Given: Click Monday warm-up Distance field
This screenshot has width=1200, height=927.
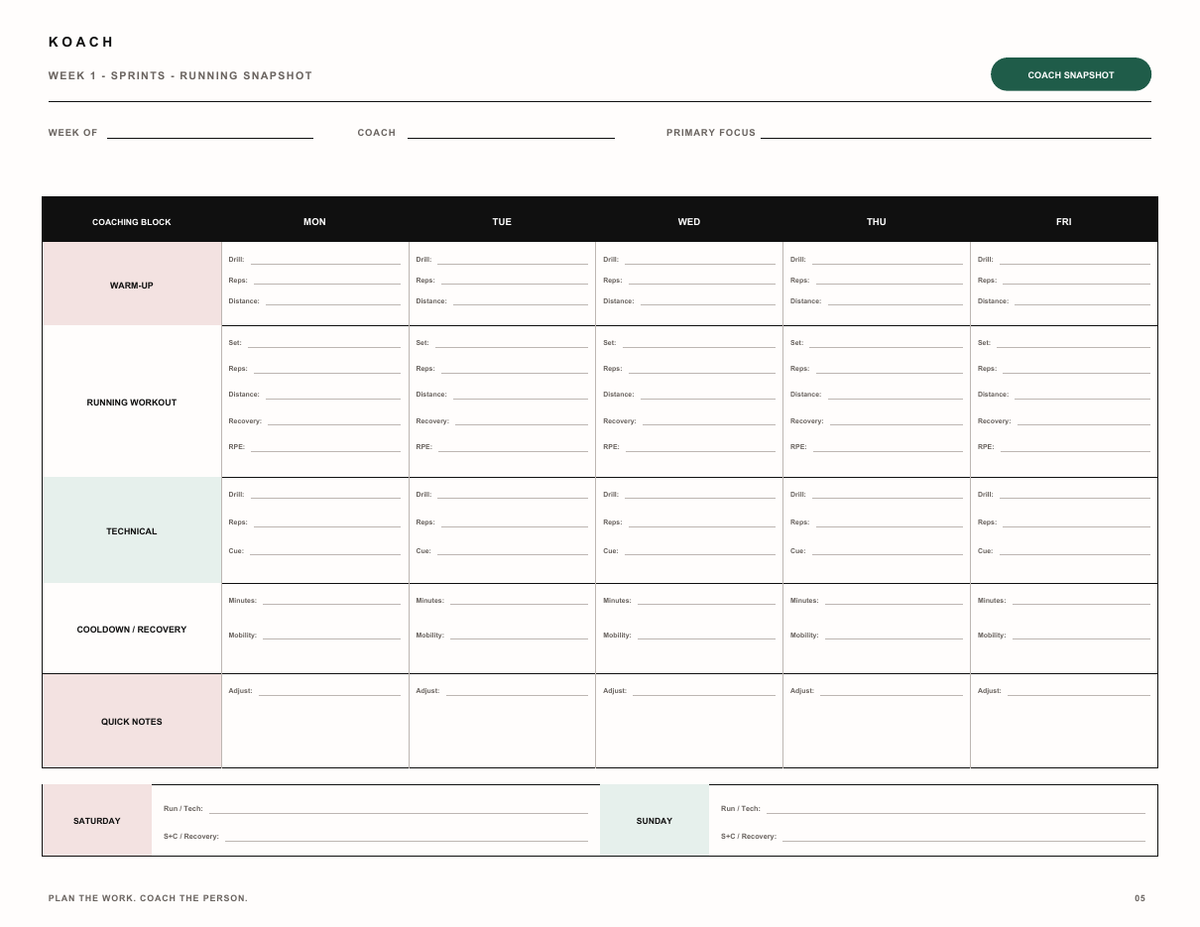Looking at the screenshot, I should pyautogui.click(x=333, y=301).
